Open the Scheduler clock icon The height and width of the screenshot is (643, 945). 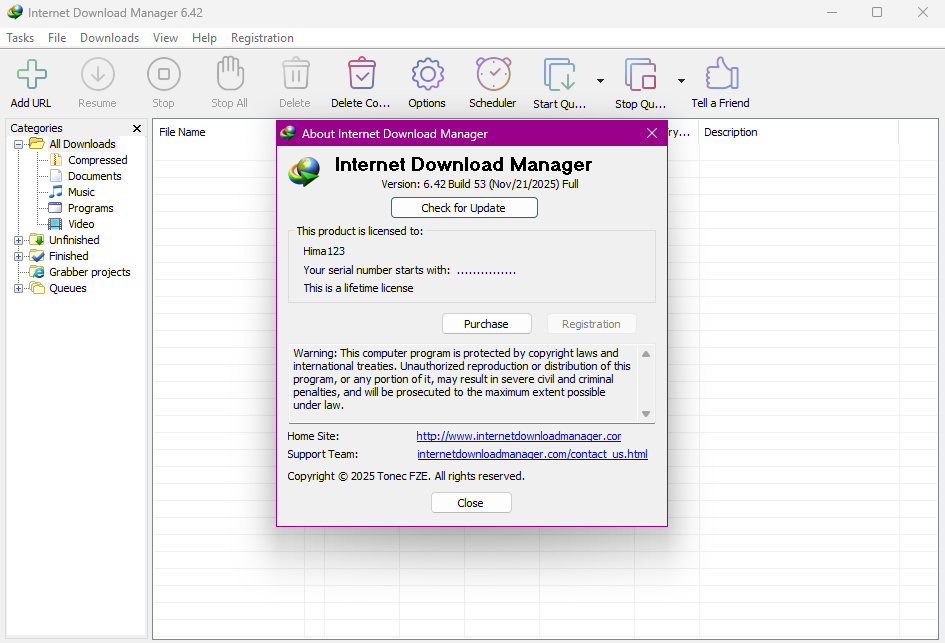coord(493,75)
